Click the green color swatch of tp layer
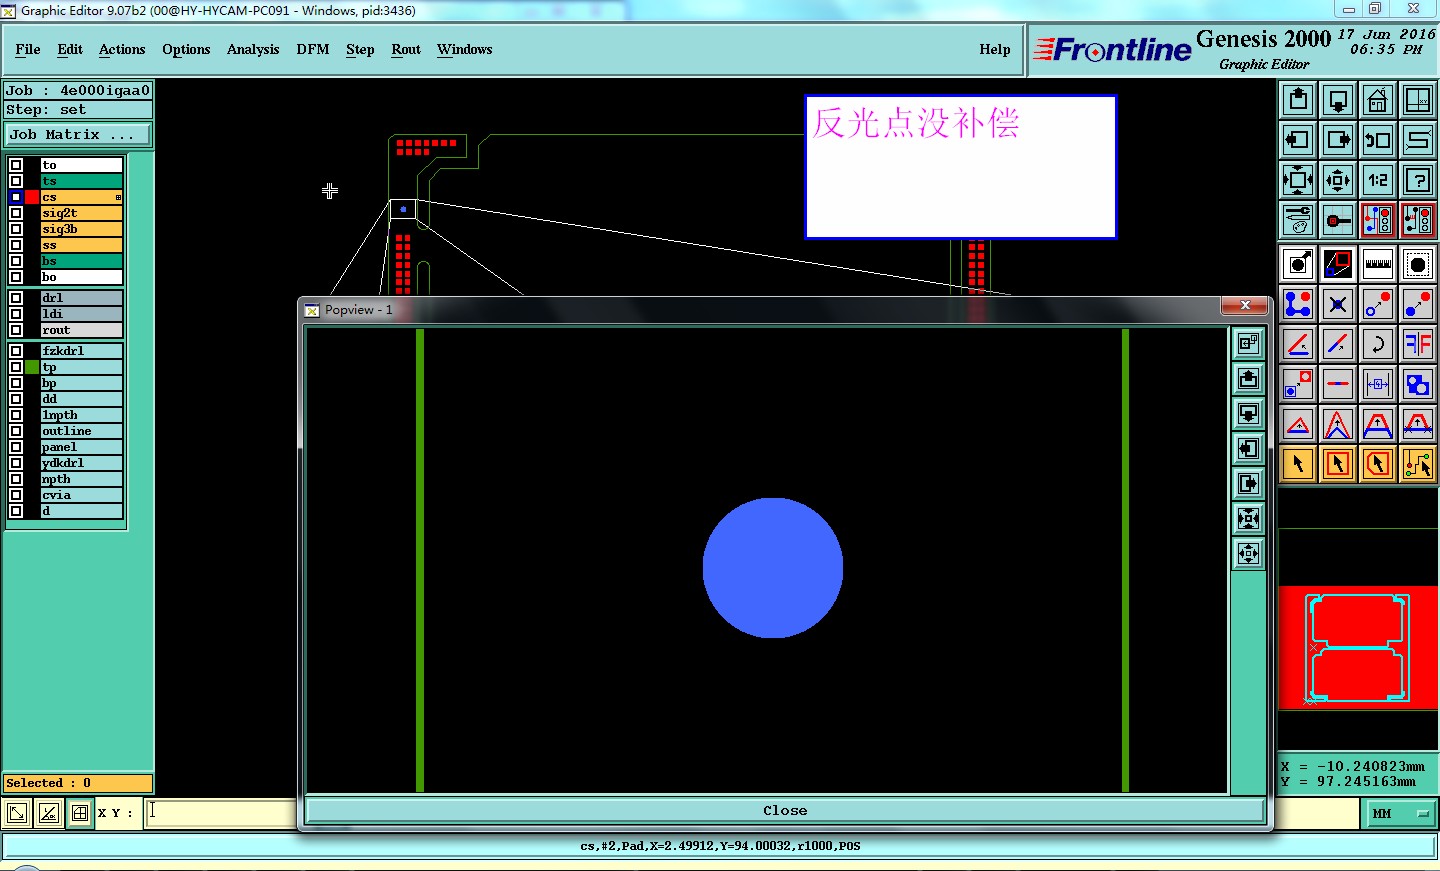Image resolution: width=1440 pixels, height=871 pixels. click(x=32, y=367)
